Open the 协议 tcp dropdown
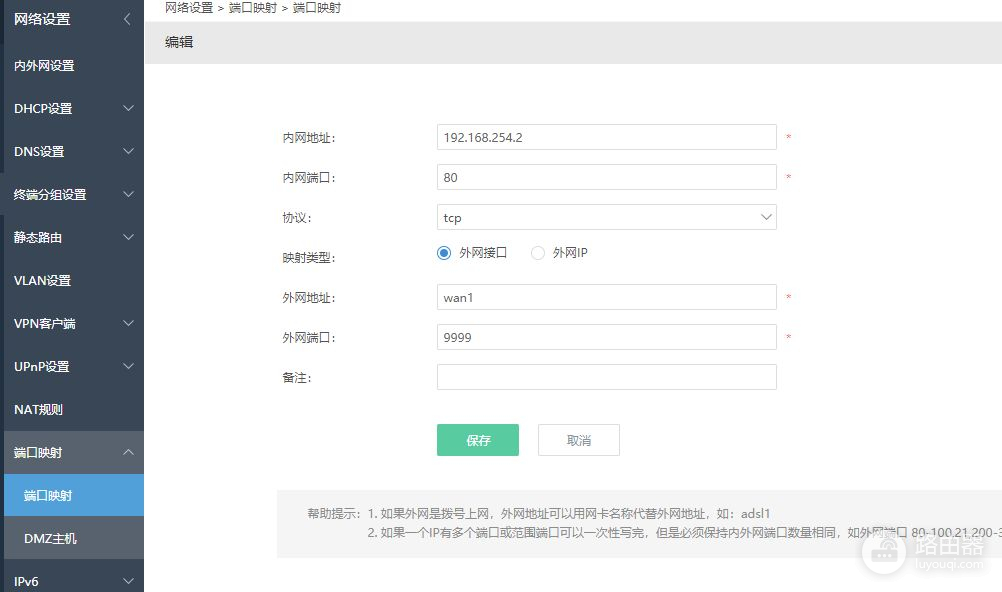The height and width of the screenshot is (592, 1002). point(606,217)
